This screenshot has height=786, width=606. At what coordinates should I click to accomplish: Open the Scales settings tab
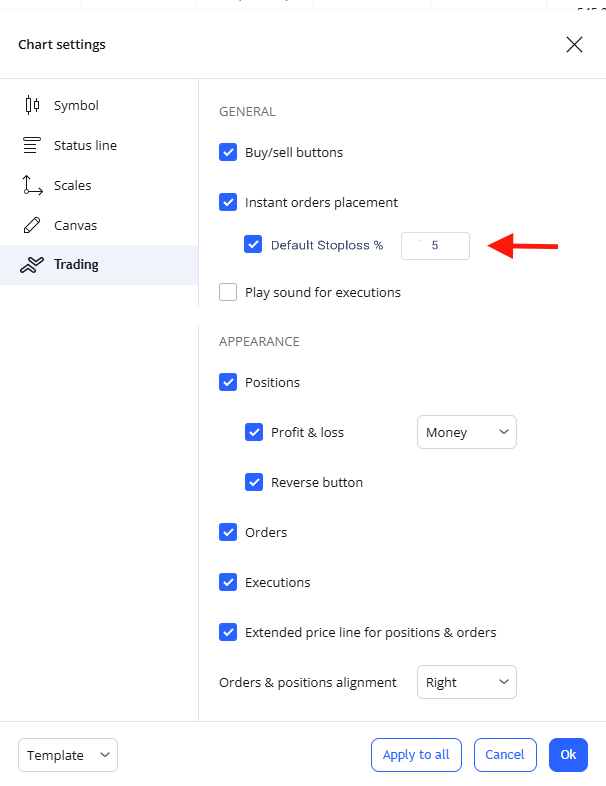pyautogui.click(x=72, y=185)
